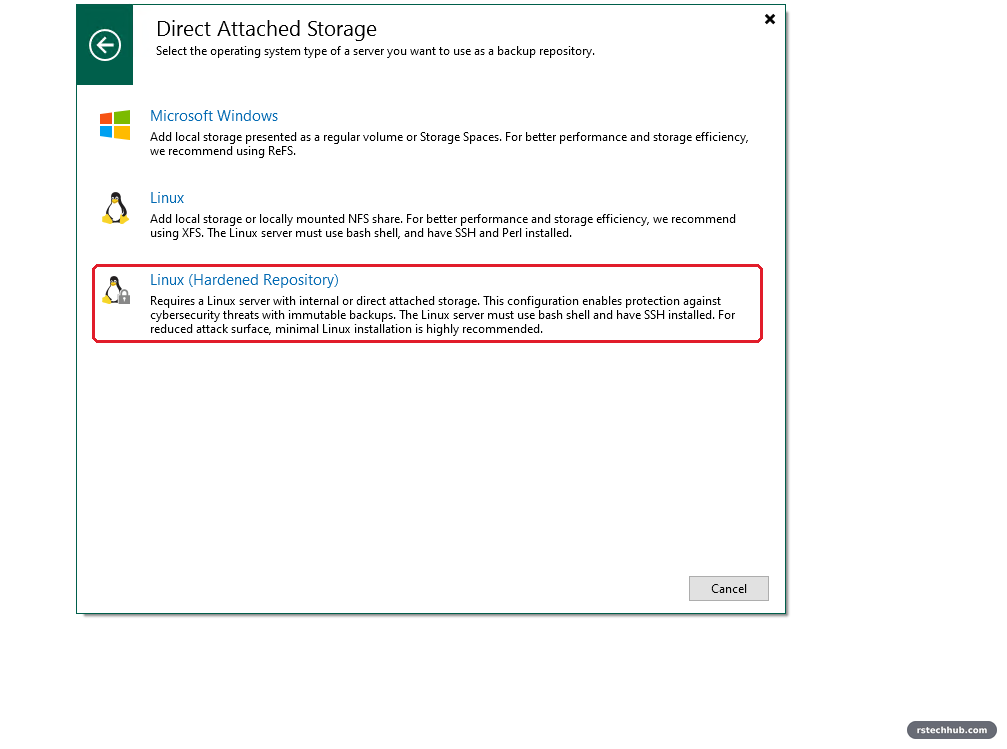Click the Linux description mentioning XFS
The height and width of the screenshot is (749, 1007).
click(442, 226)
